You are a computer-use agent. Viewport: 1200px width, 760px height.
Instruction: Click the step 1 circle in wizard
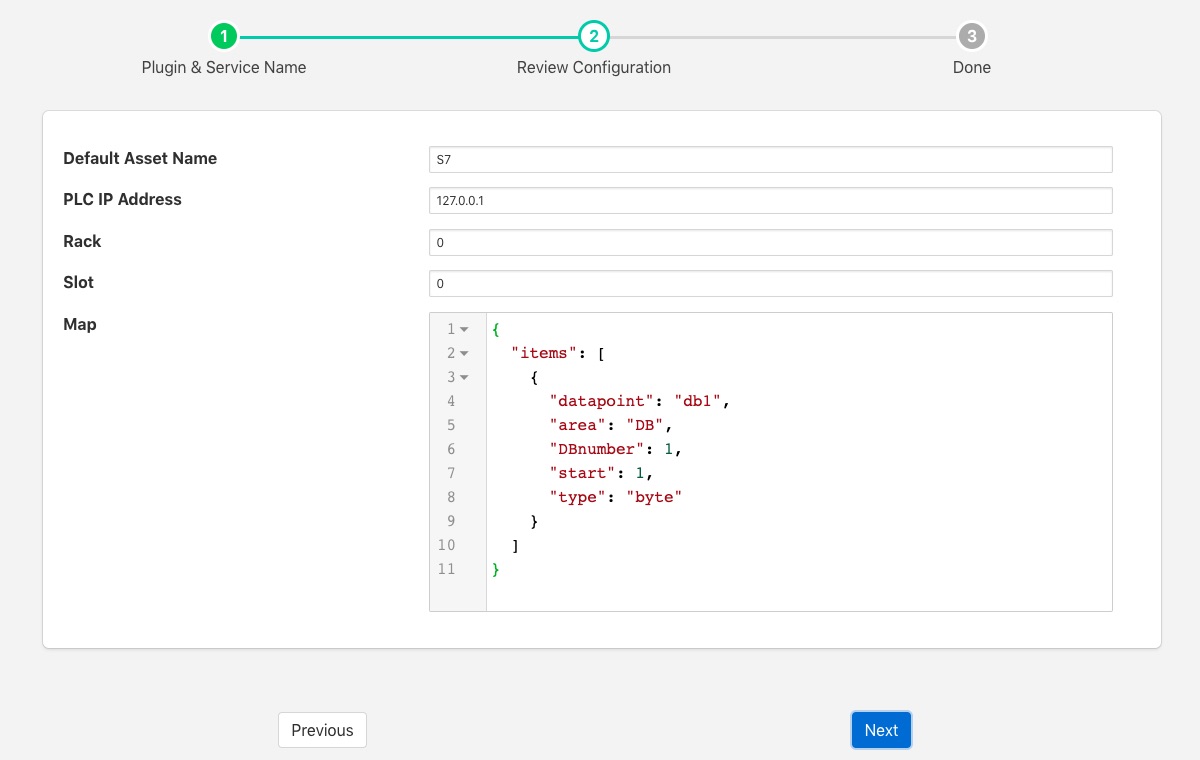(x=224, y=37)
